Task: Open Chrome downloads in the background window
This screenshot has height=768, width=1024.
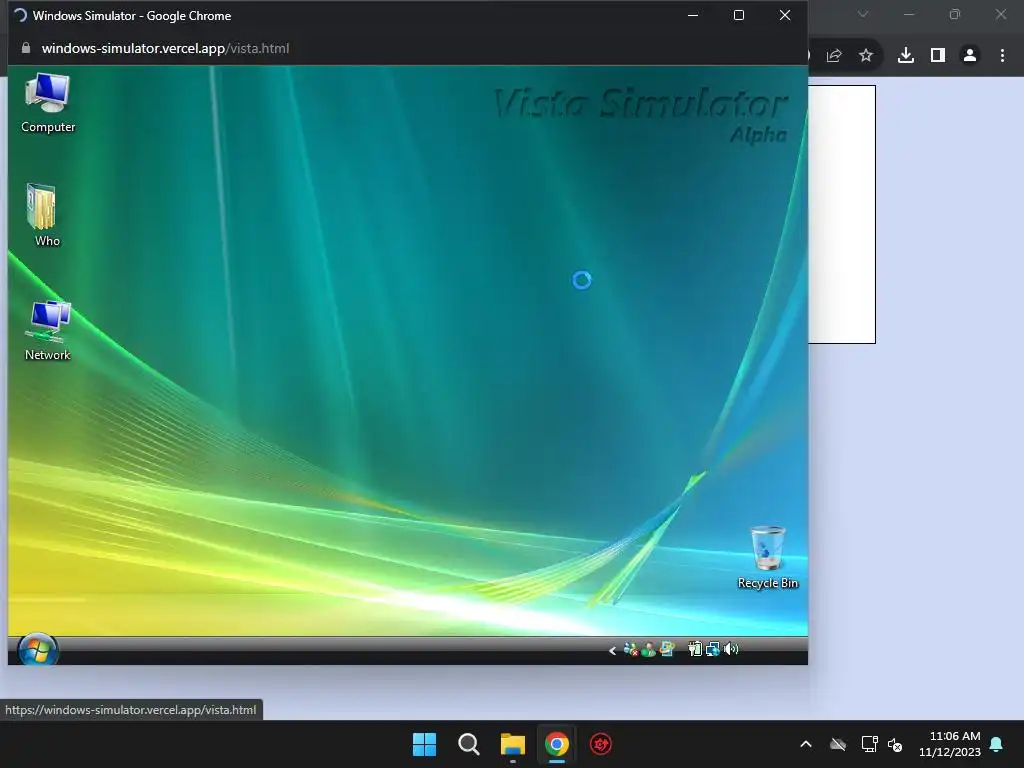Action: click(906, 56)
